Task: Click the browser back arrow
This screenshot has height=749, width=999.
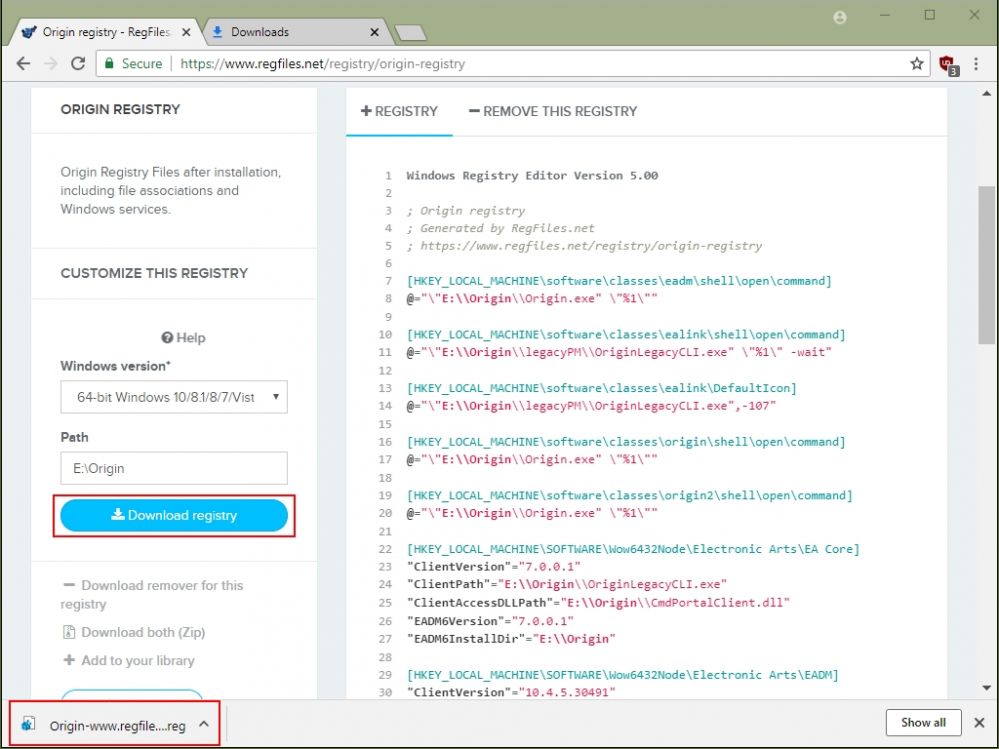Action: pyautogui.click(x=23, y=63)
